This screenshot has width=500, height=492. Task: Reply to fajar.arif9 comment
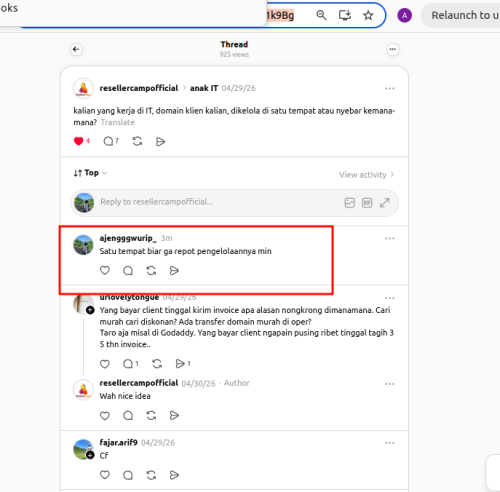(x=128, y=475)
